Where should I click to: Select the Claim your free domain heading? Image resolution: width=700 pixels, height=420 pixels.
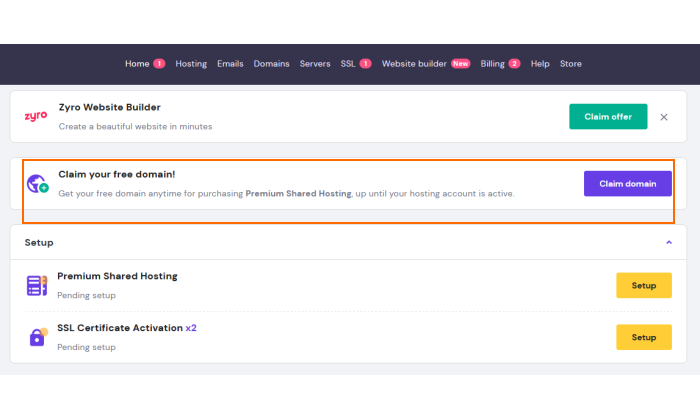tap(117, 174)
